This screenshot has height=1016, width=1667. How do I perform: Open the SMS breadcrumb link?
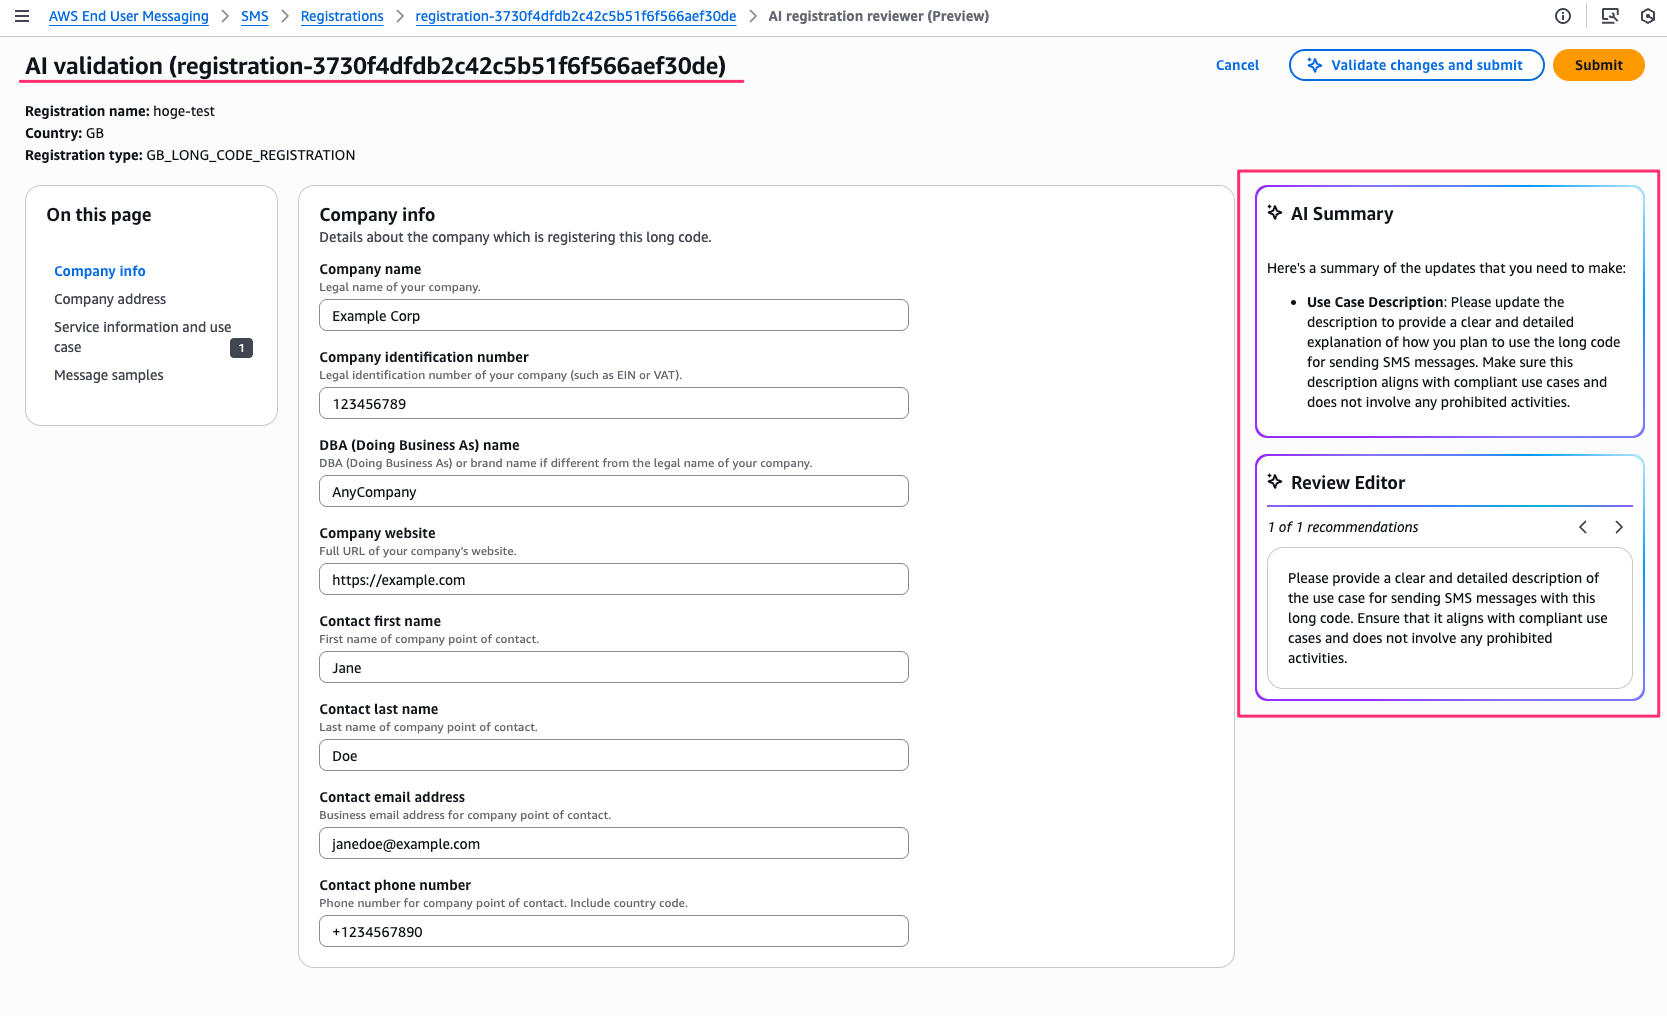pyautogui.click(x=254, y=16)
